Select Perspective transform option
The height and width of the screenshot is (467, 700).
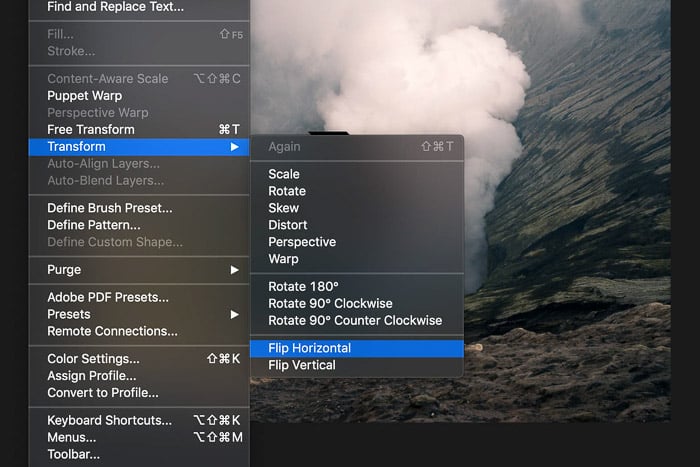[357, 242]
